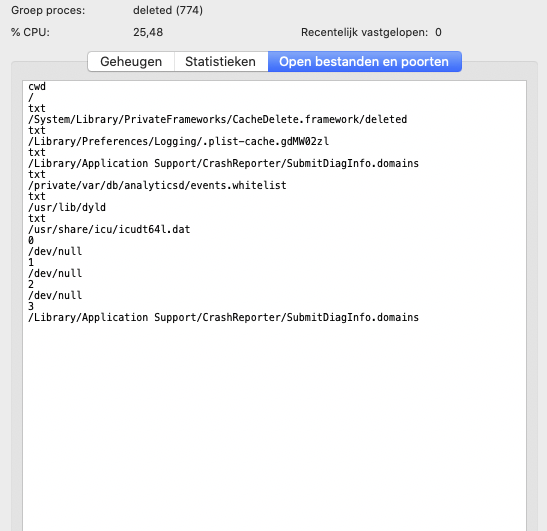This screenshot has height=531, width=547.
Task: Open the Statistieken tab
Action: (220, 61)
